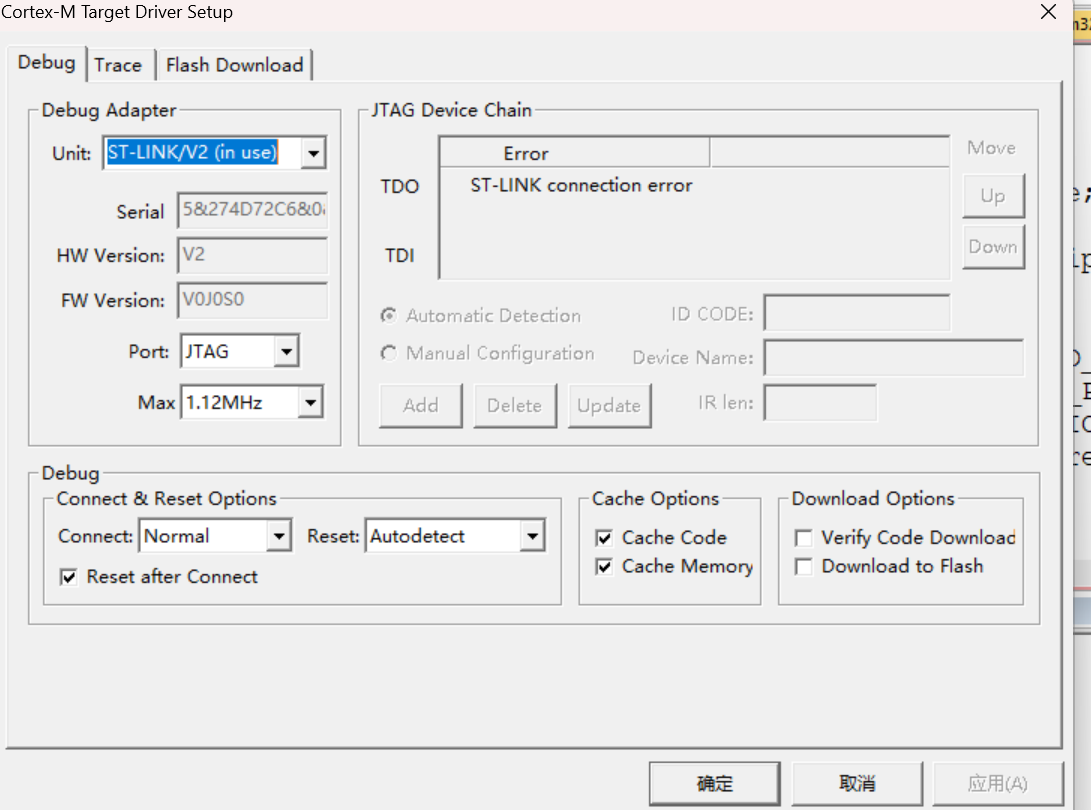Viewport: 1091px width, 810px height.
Task: Click the Error column header
Action: 575,153
